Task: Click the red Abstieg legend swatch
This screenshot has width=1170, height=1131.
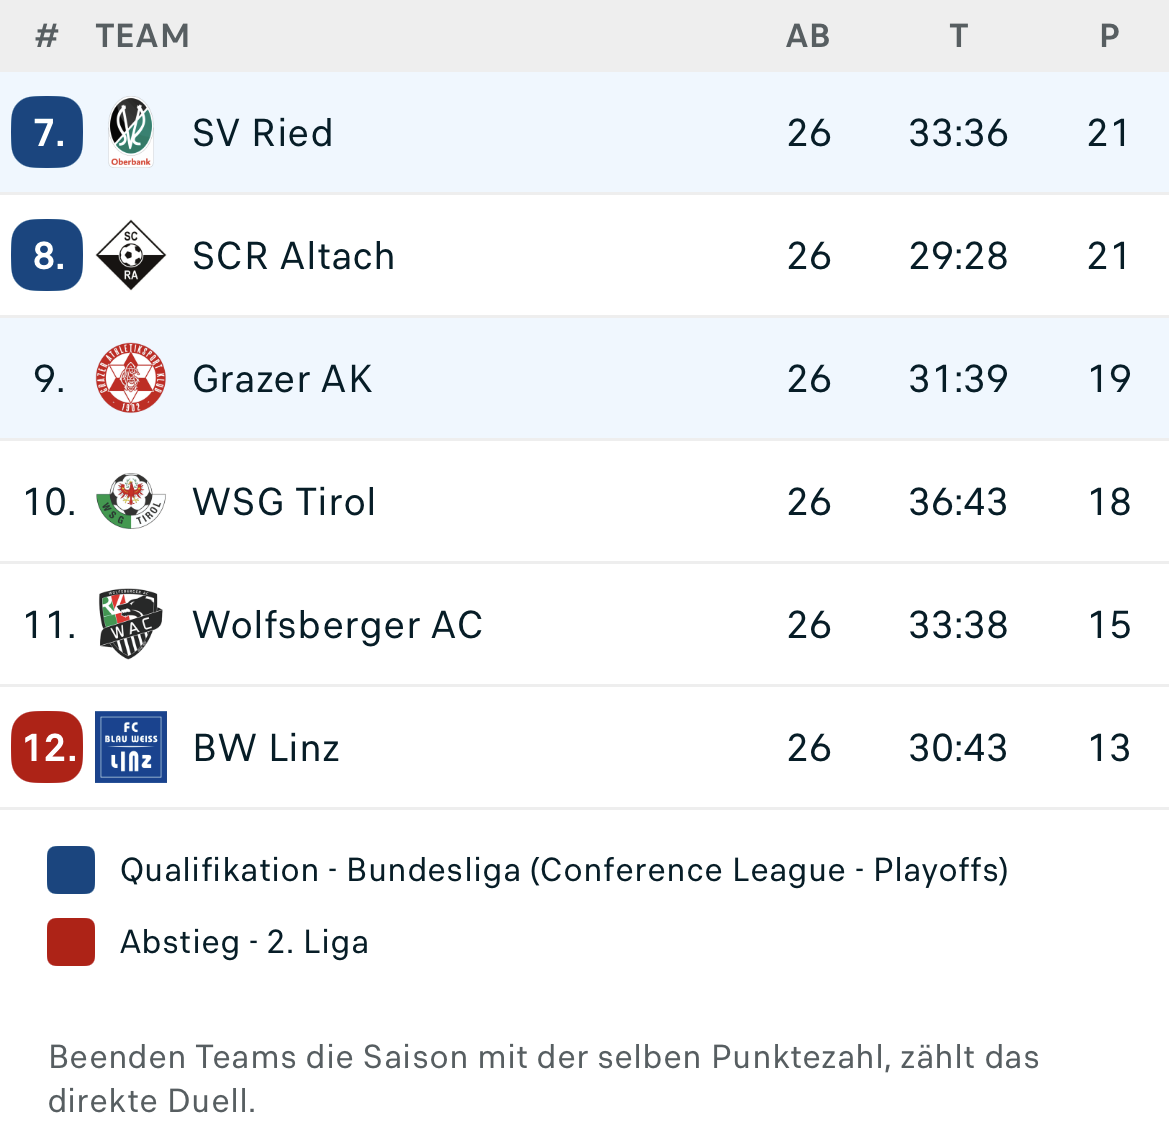Action: coord(71,942)
